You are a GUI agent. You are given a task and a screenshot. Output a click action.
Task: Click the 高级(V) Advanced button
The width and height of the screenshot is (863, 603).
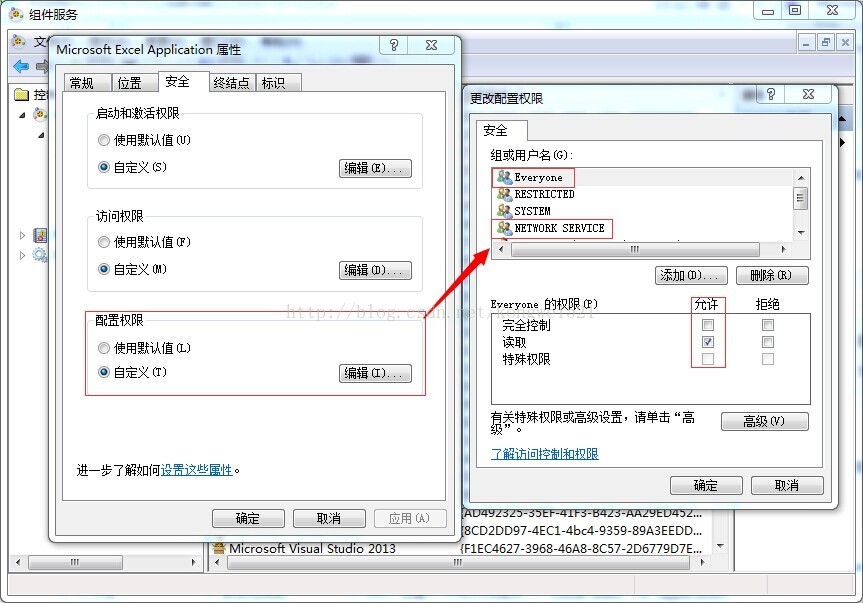764,421
